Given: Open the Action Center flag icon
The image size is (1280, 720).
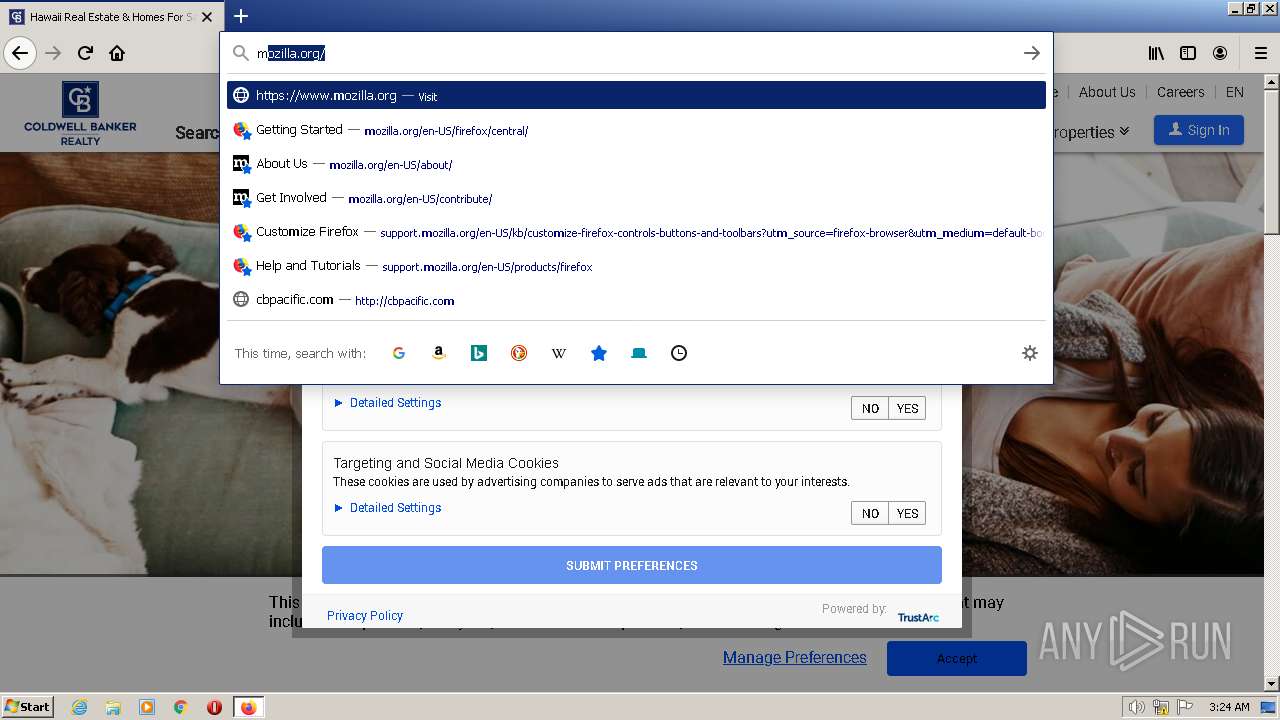Looking at the screenshot, I should pyautogui.click(x=1185, y=707).
